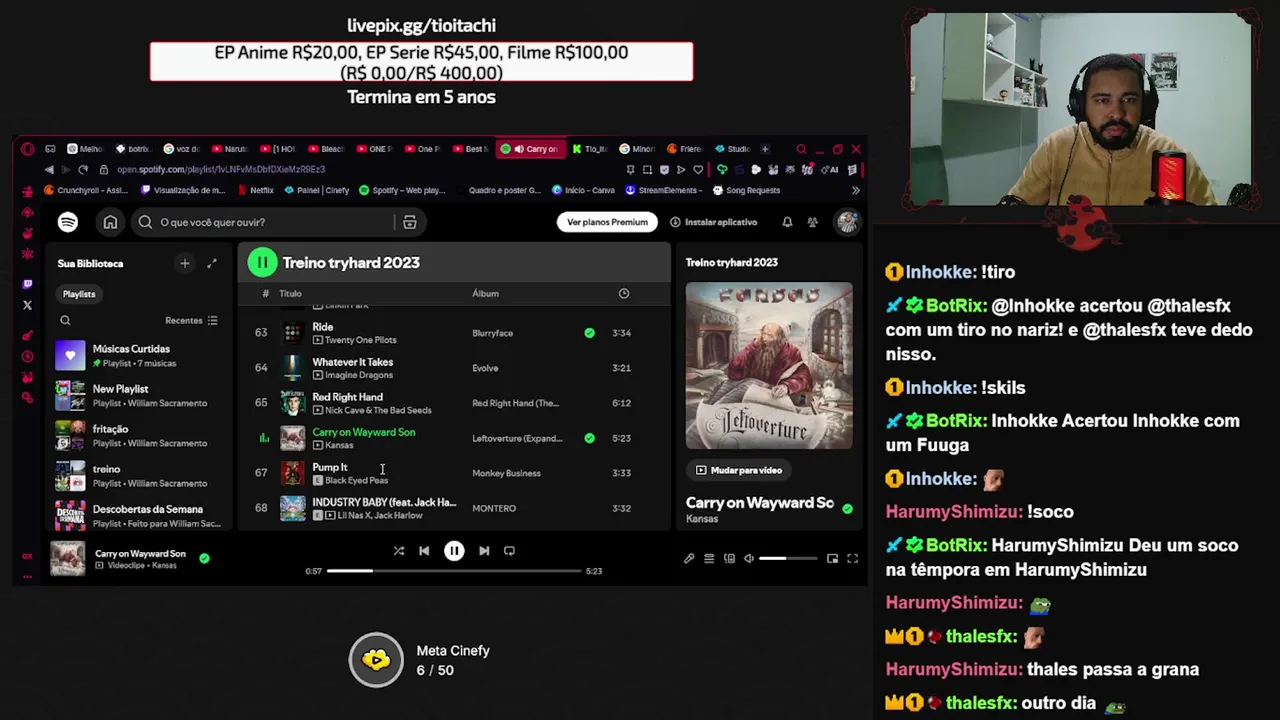Click plus to create playlist in library
This screenshot has height=720, width=1280.
click(x=184, y=263)
